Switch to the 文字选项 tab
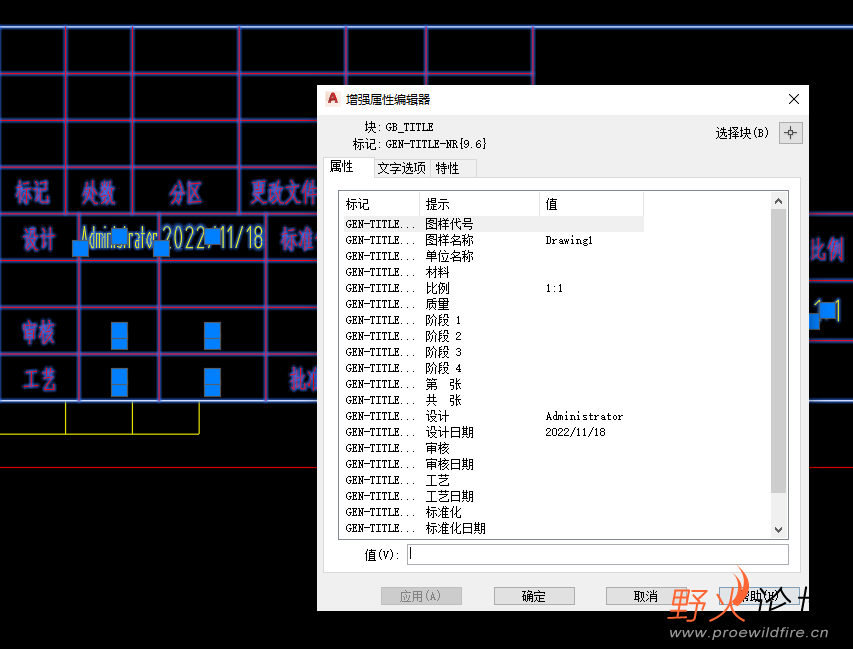The width and height of the screenshot is (853, 649). pos(402,168)
